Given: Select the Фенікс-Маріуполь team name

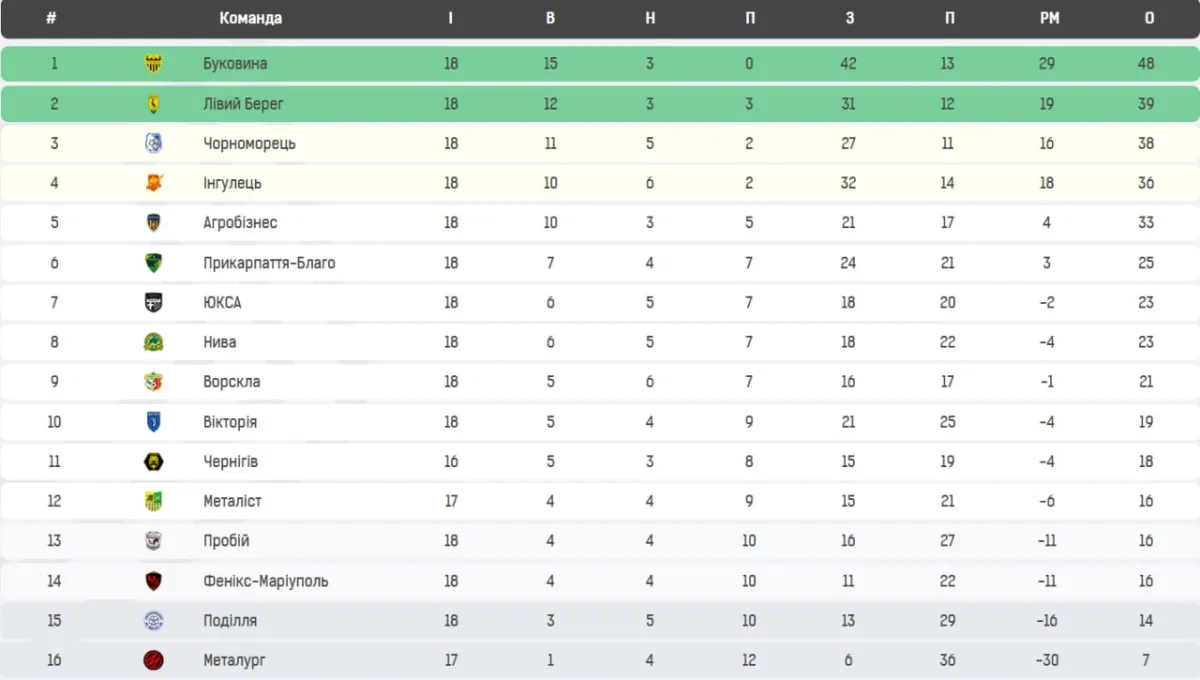Looking at the screenshot, I should pyautogui.click(x=265, y=581).
